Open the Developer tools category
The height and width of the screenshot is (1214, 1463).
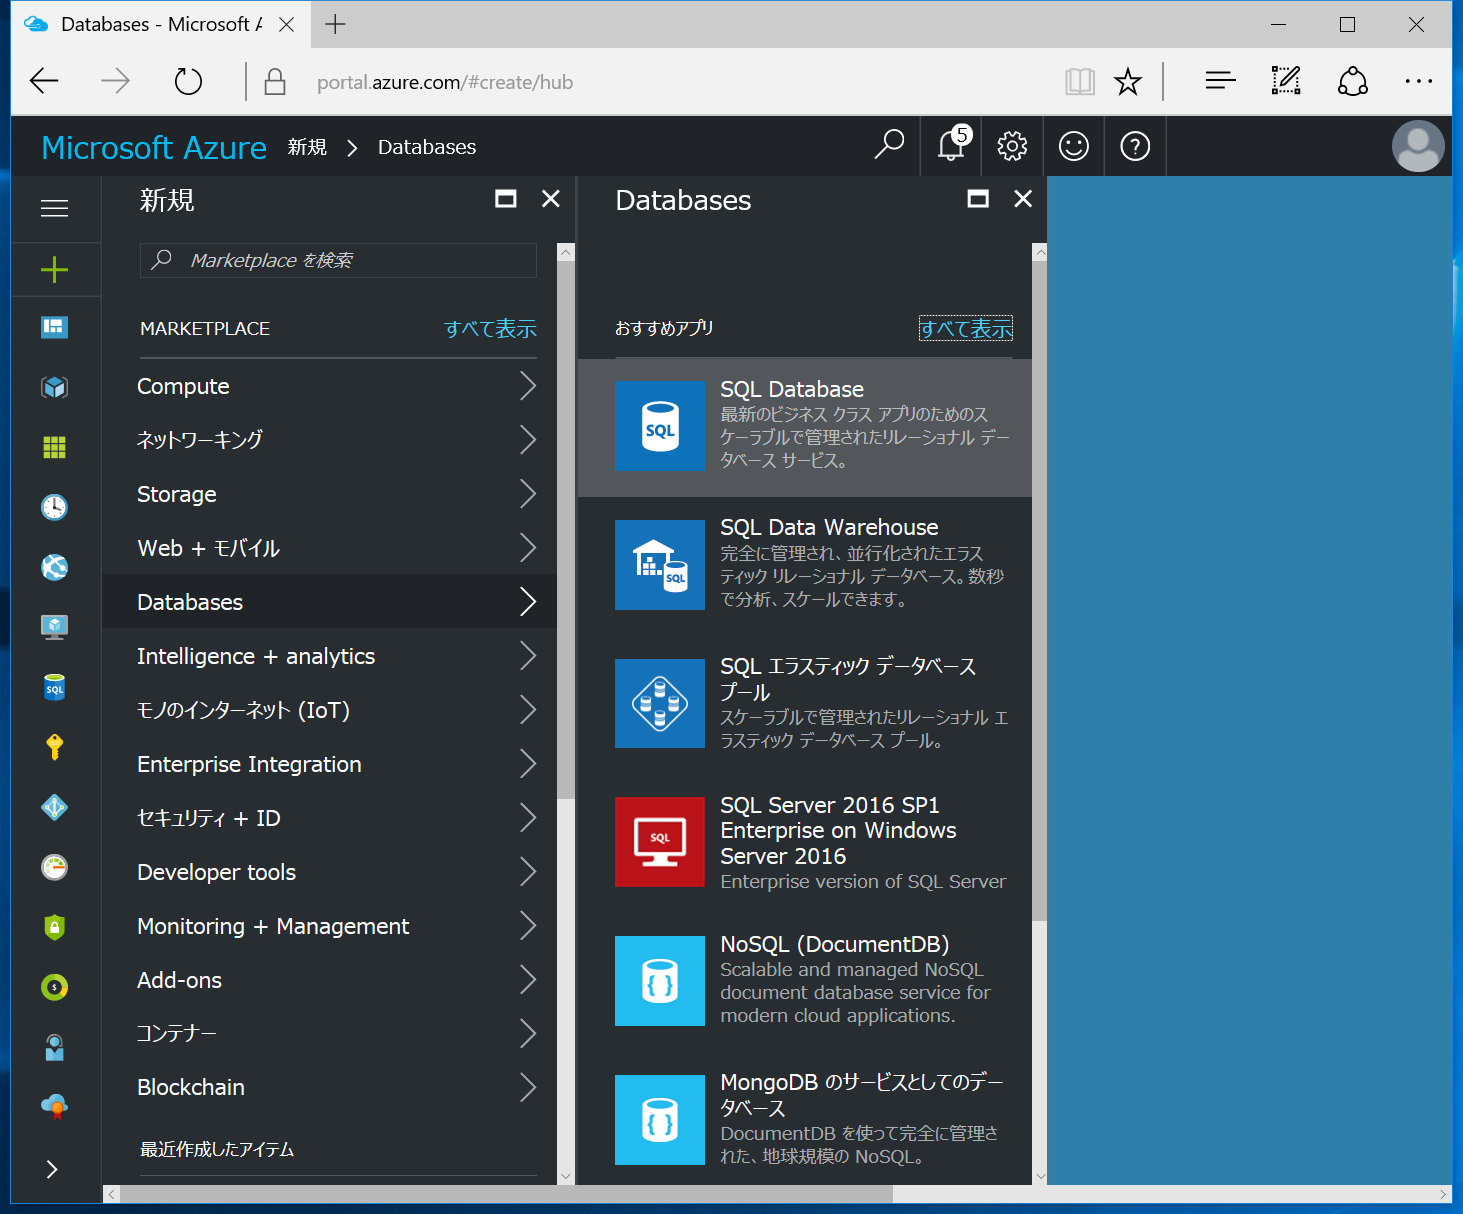point(329,872)
